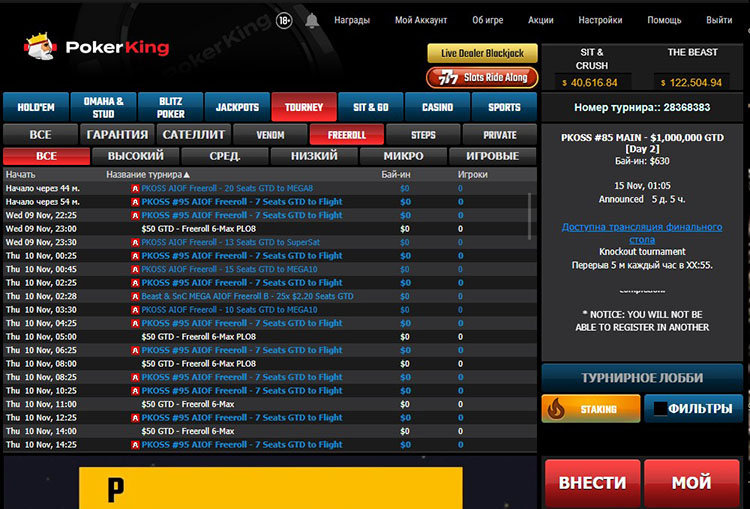Open the Об игре menu

click(x=487, y=20)
